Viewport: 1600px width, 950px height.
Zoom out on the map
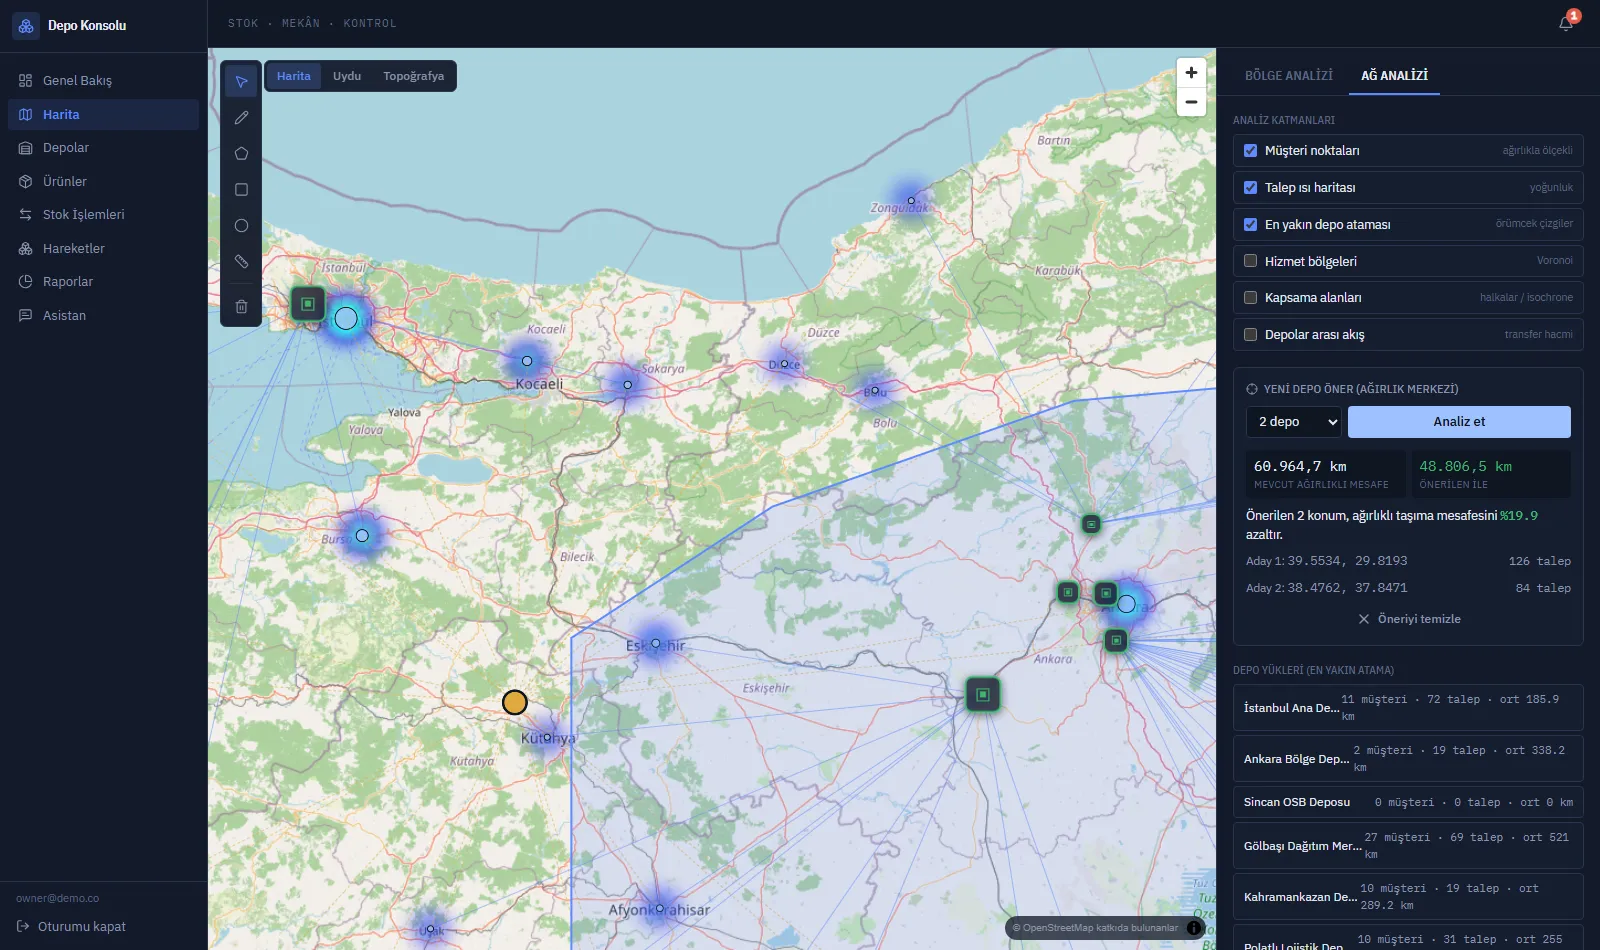click(1191, 102)
